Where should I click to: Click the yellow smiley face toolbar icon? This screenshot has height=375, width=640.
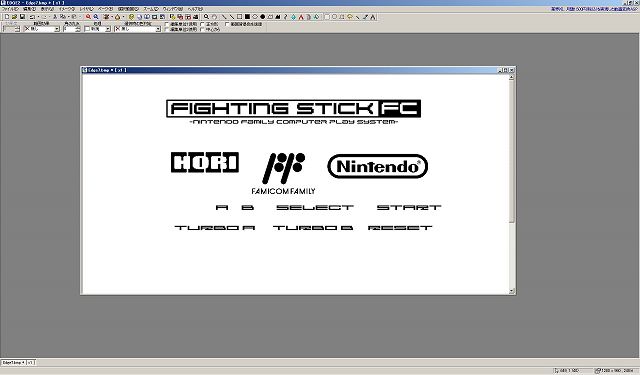coord(131,17)
